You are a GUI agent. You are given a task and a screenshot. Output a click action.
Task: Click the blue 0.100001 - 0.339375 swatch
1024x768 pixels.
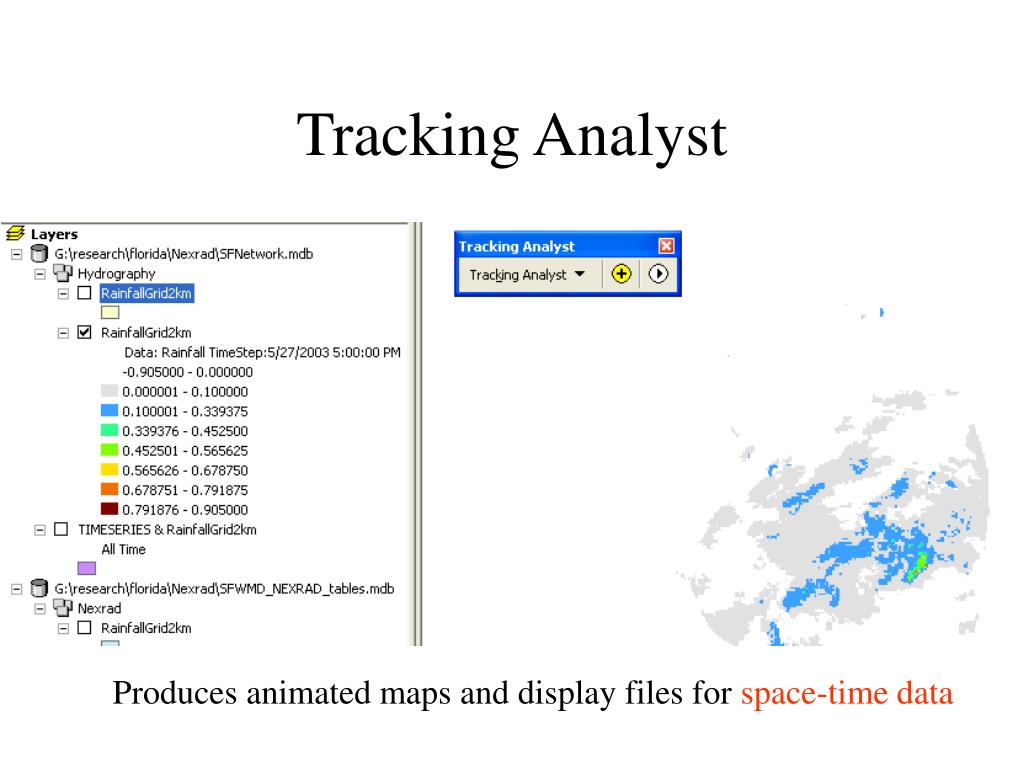(x=109, y=410)
